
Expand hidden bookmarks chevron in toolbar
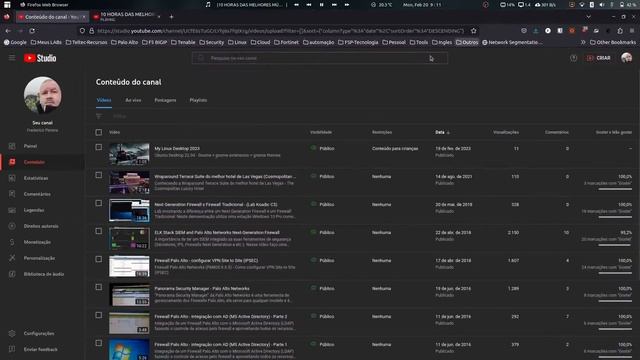click(x=583, y=42)
